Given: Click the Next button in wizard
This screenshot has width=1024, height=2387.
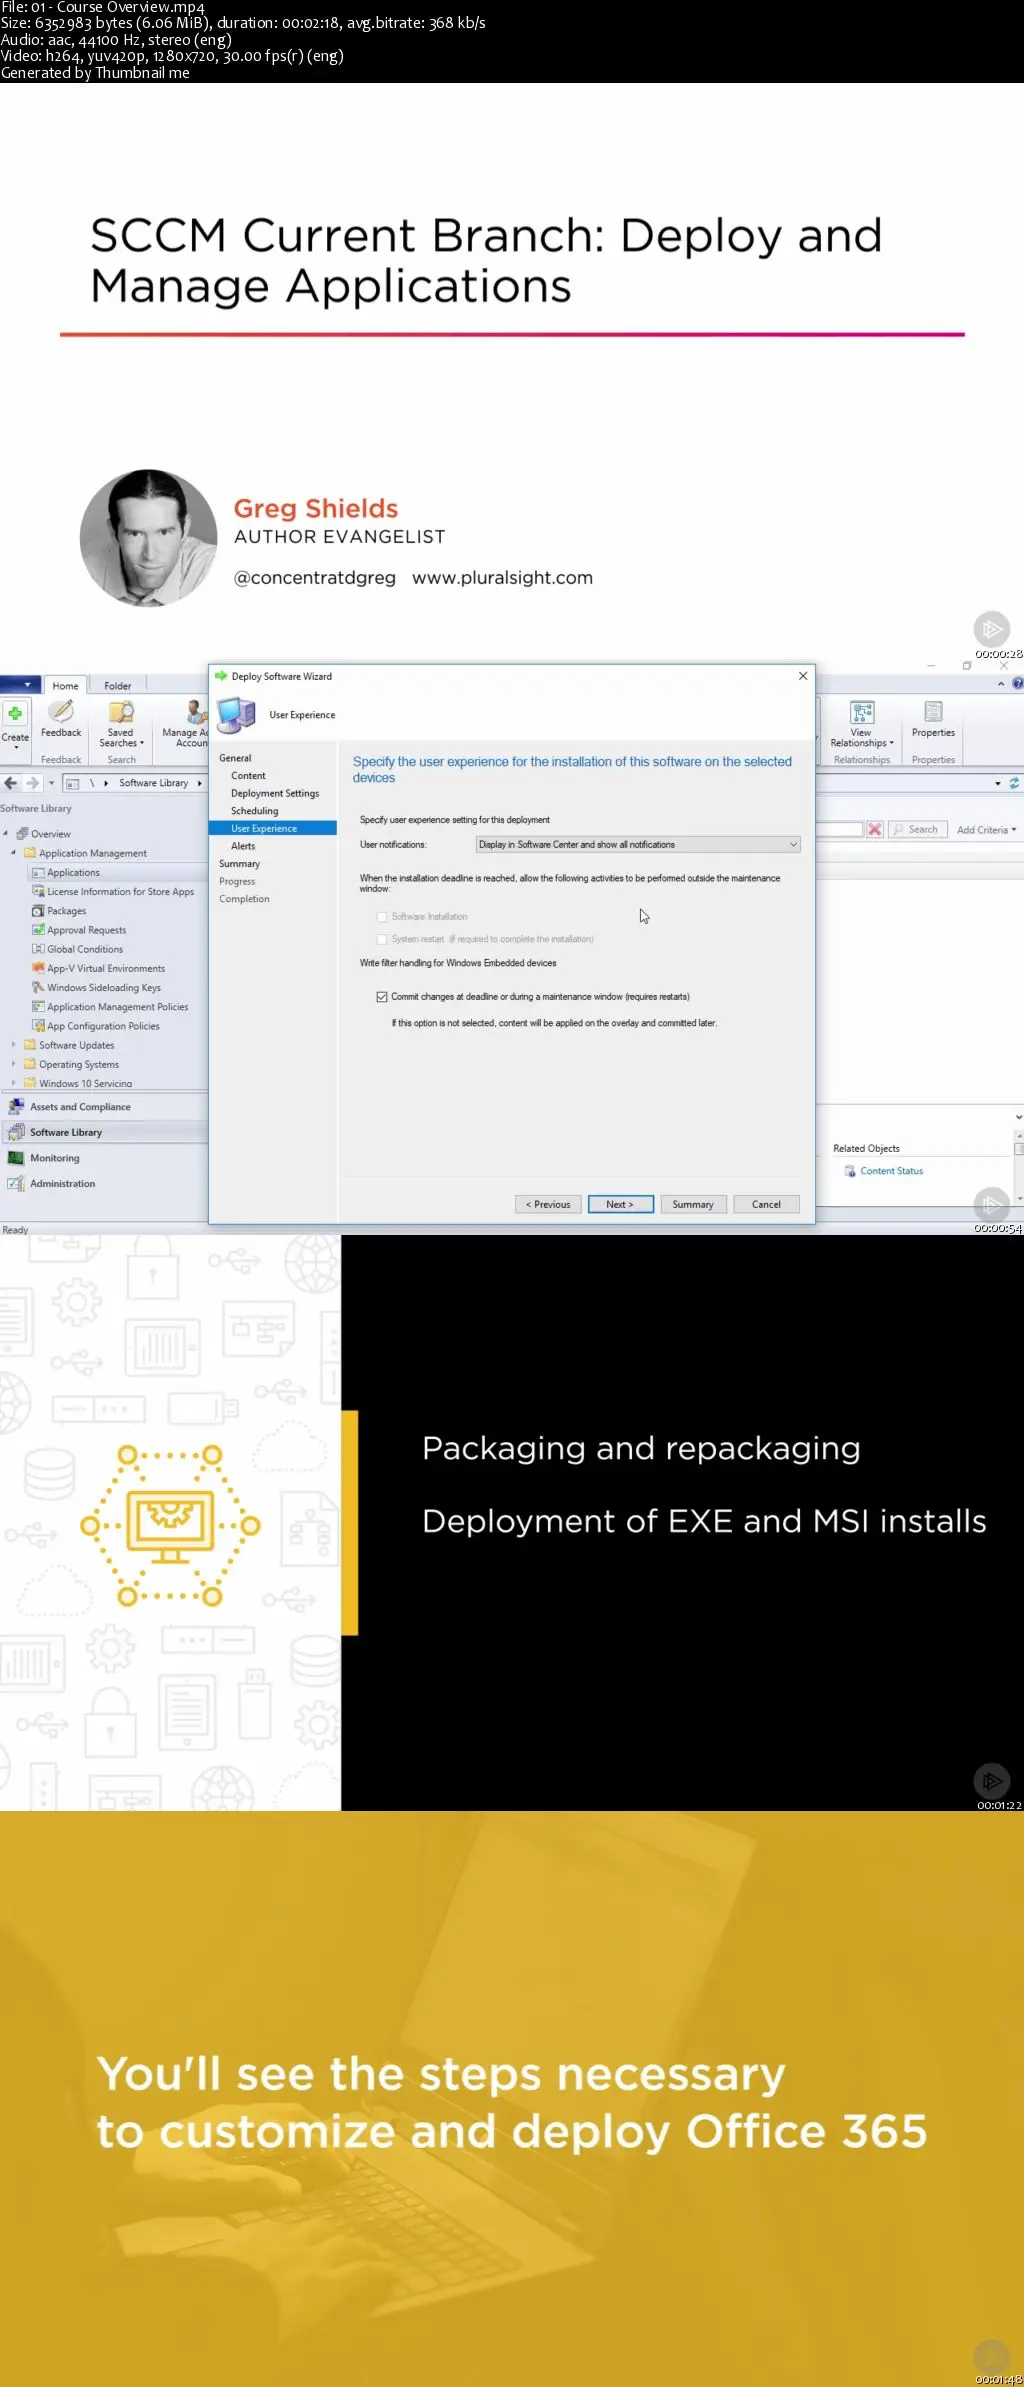Looking at the screenshot, I should coord(621,1204).
